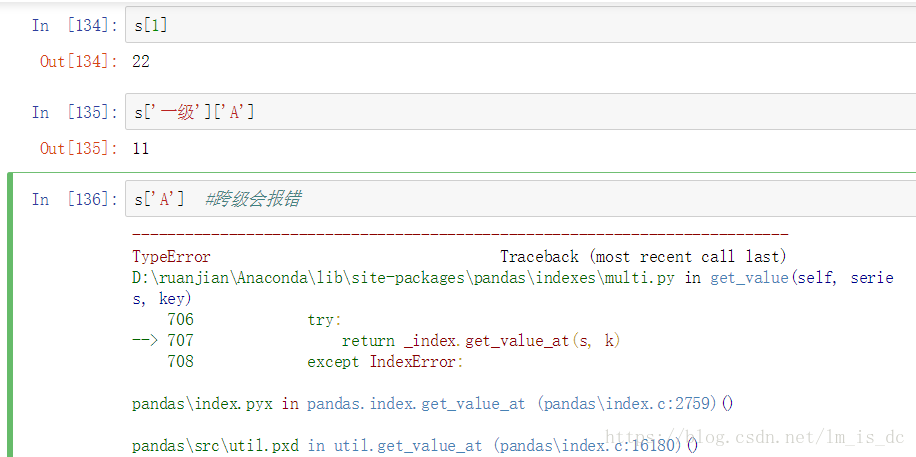The image size is (916, 457).
Task: Click the output value 11
Action: pyautogui.click(x=141, y=148)
